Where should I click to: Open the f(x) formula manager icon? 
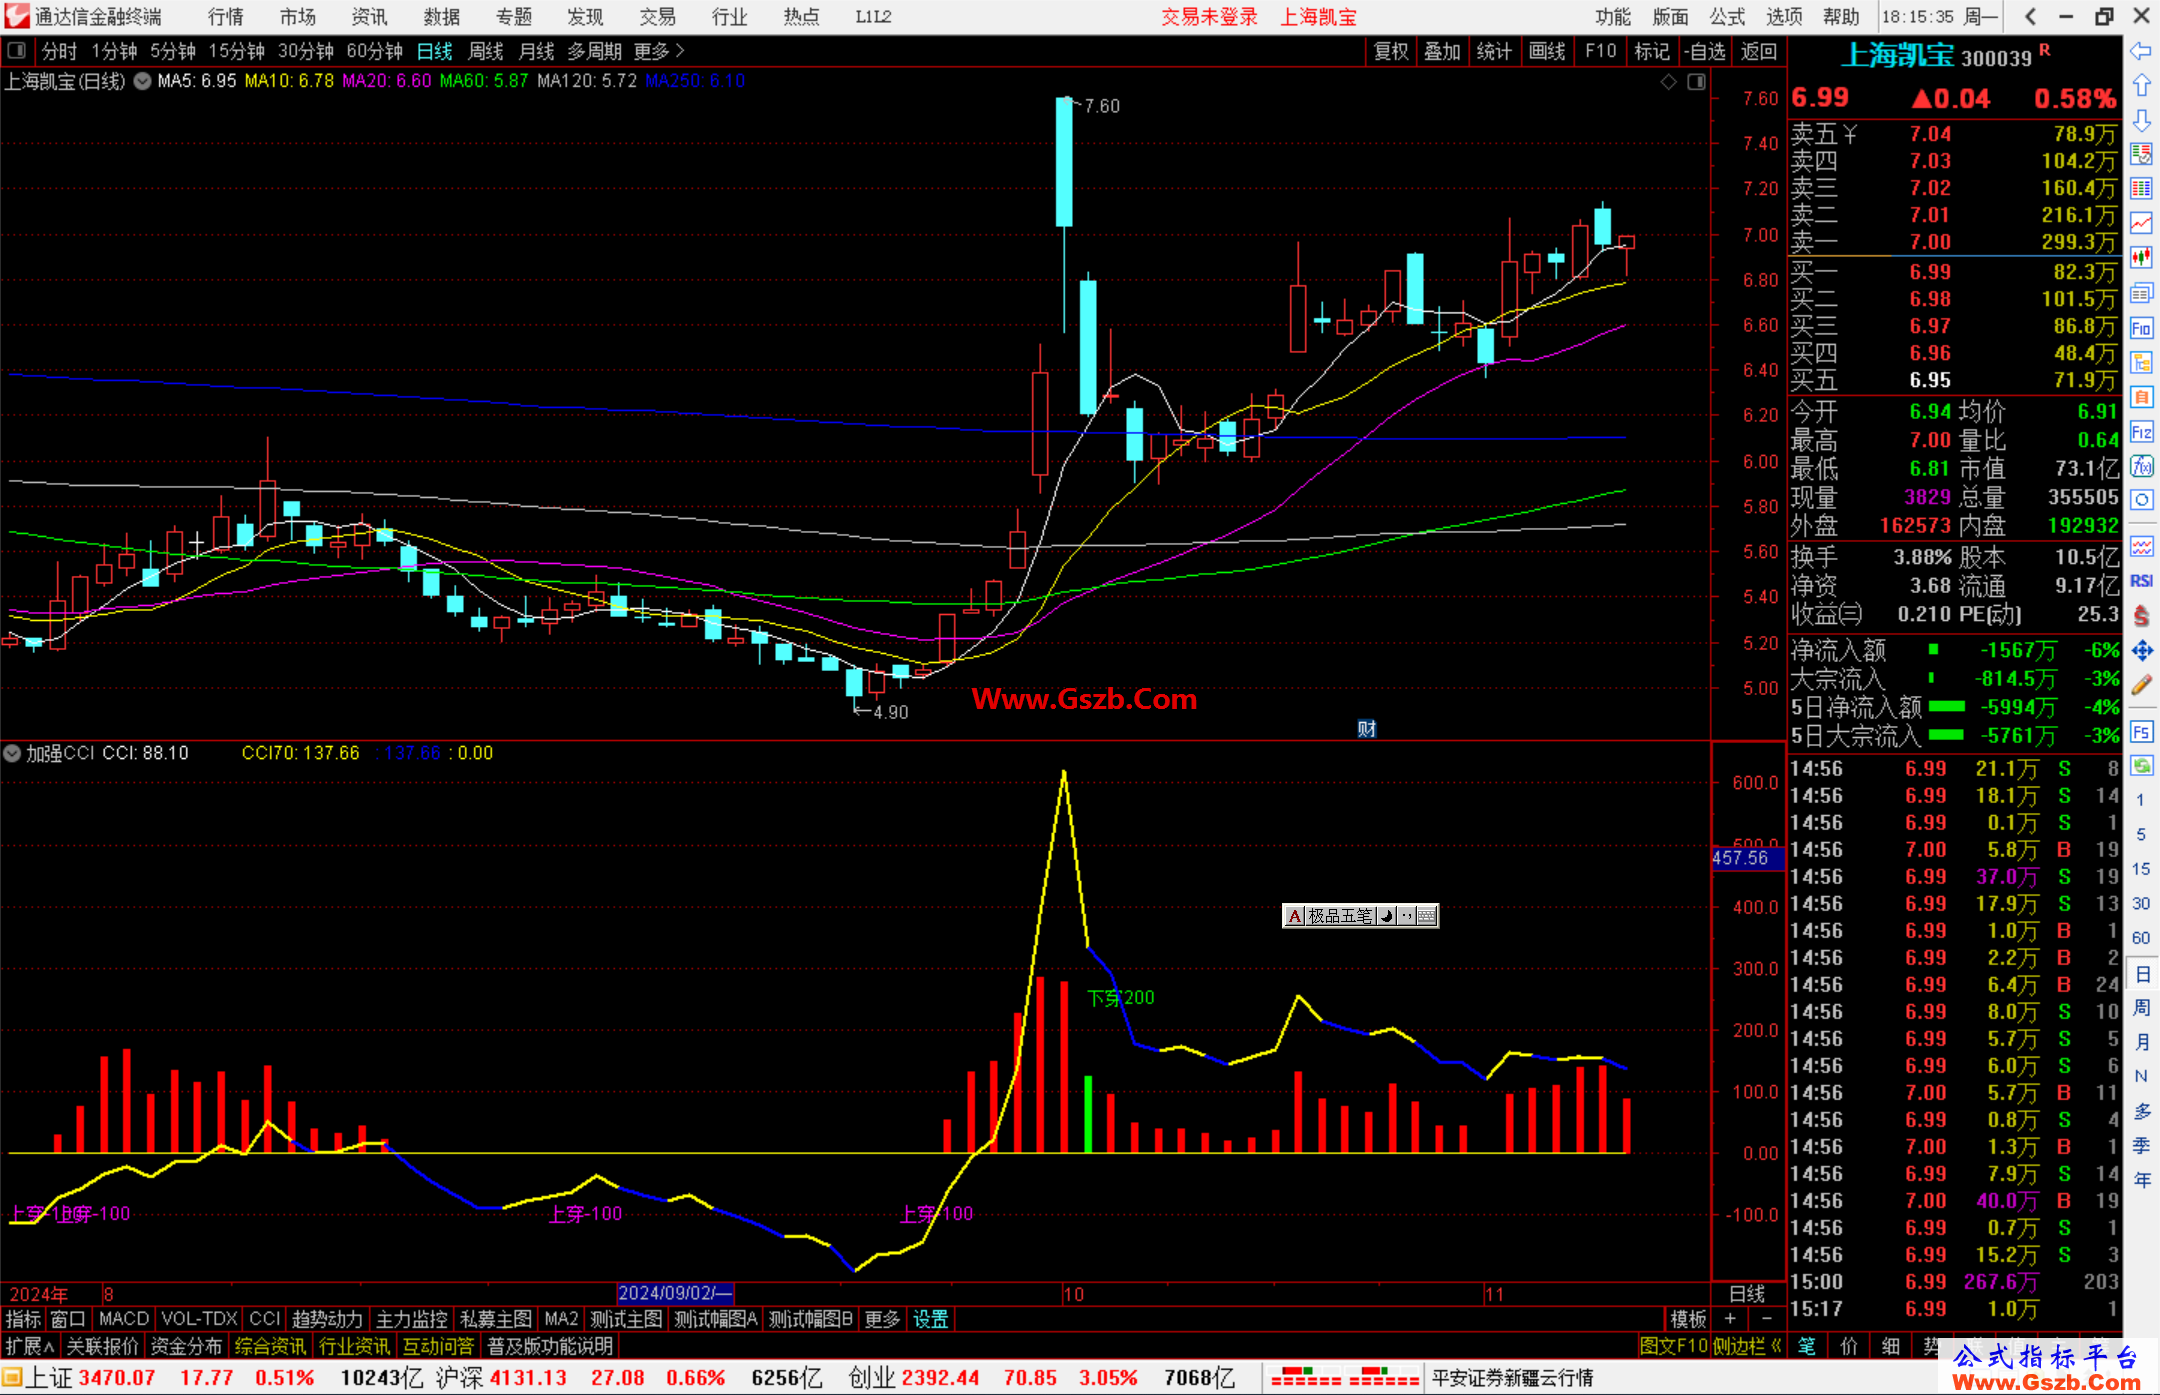tap(2141, 466)
